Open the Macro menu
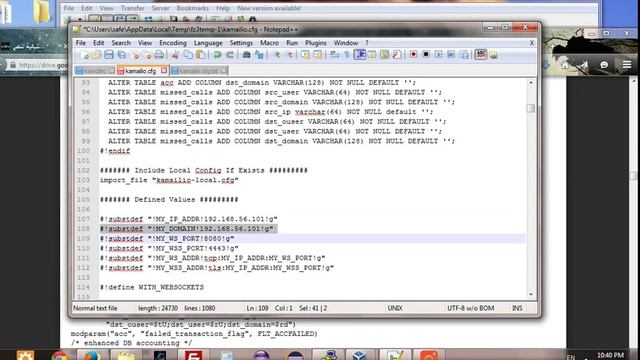 point(269,43)
